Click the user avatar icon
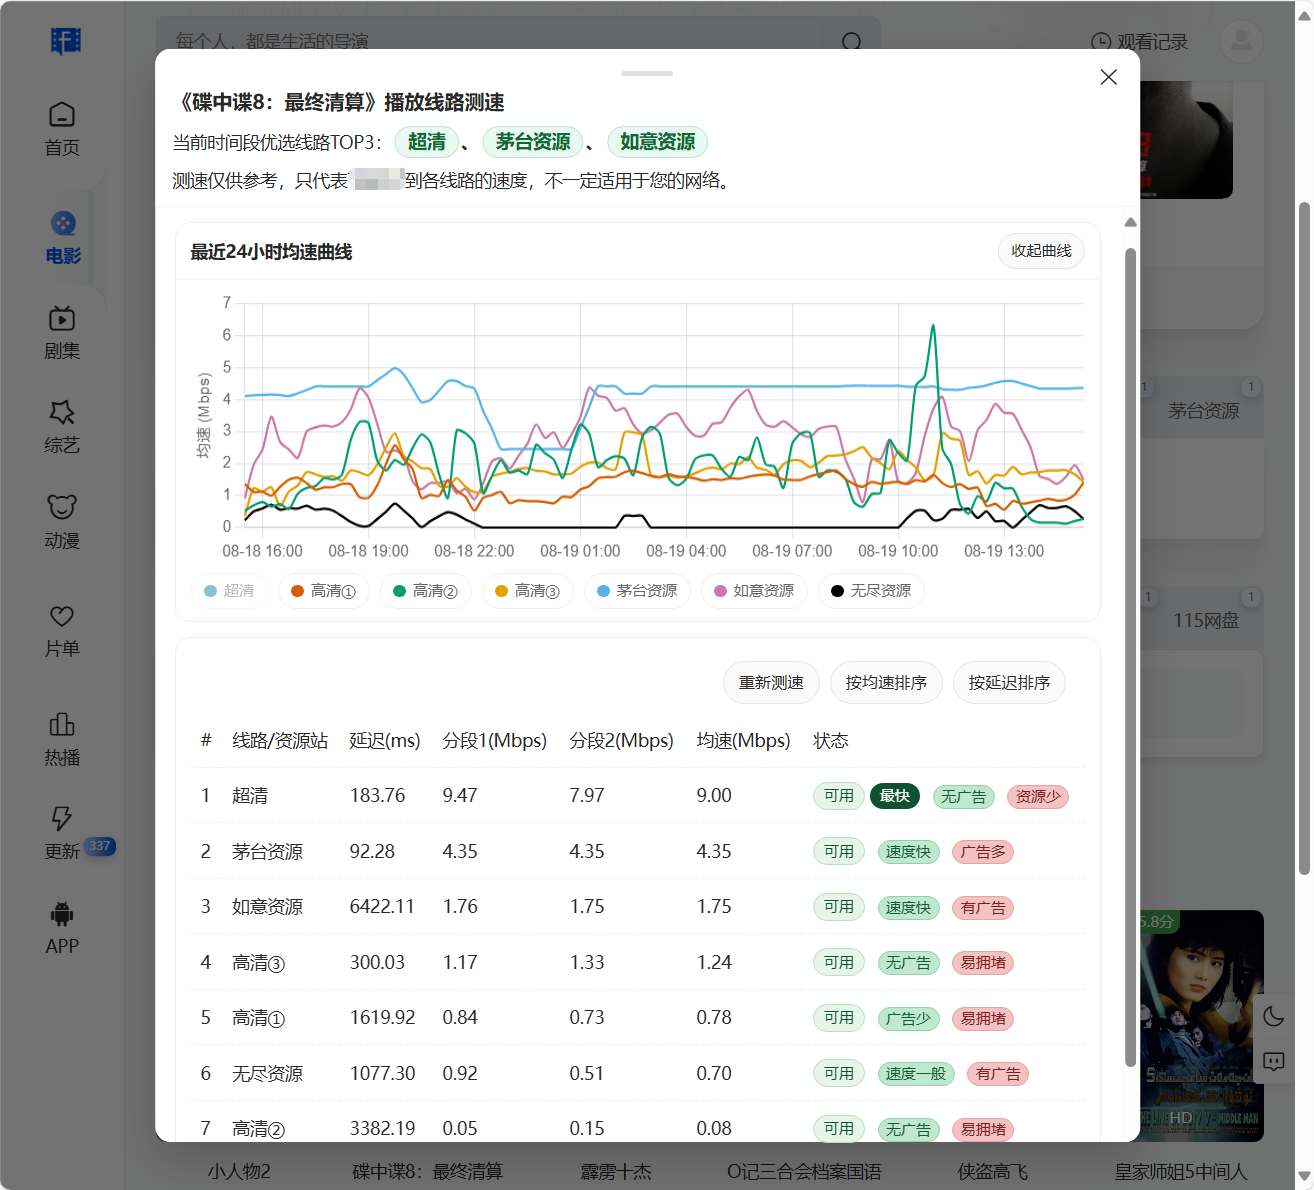This screenshot has height=1190, width=1314. (1241, 41)
